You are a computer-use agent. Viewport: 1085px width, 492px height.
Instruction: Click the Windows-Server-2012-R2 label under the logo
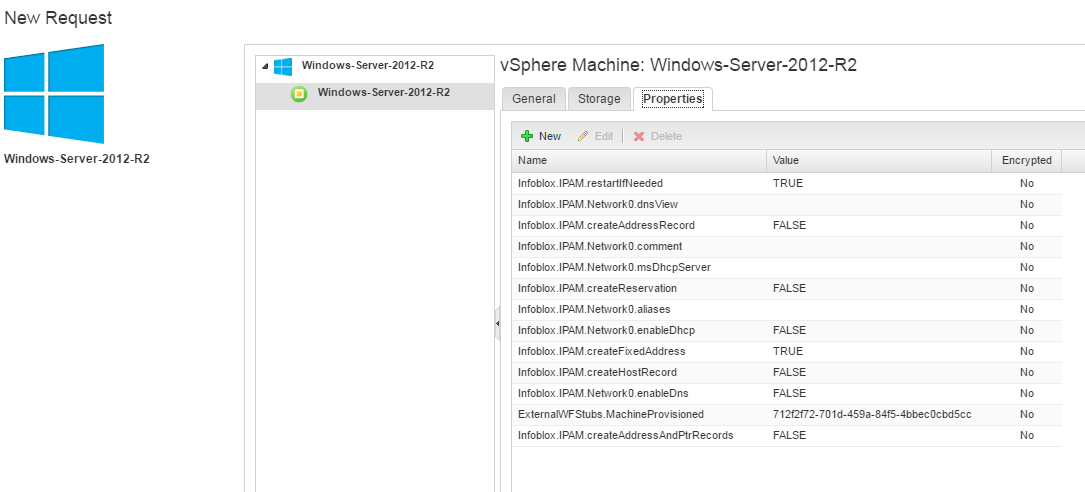tap(77, 158)
